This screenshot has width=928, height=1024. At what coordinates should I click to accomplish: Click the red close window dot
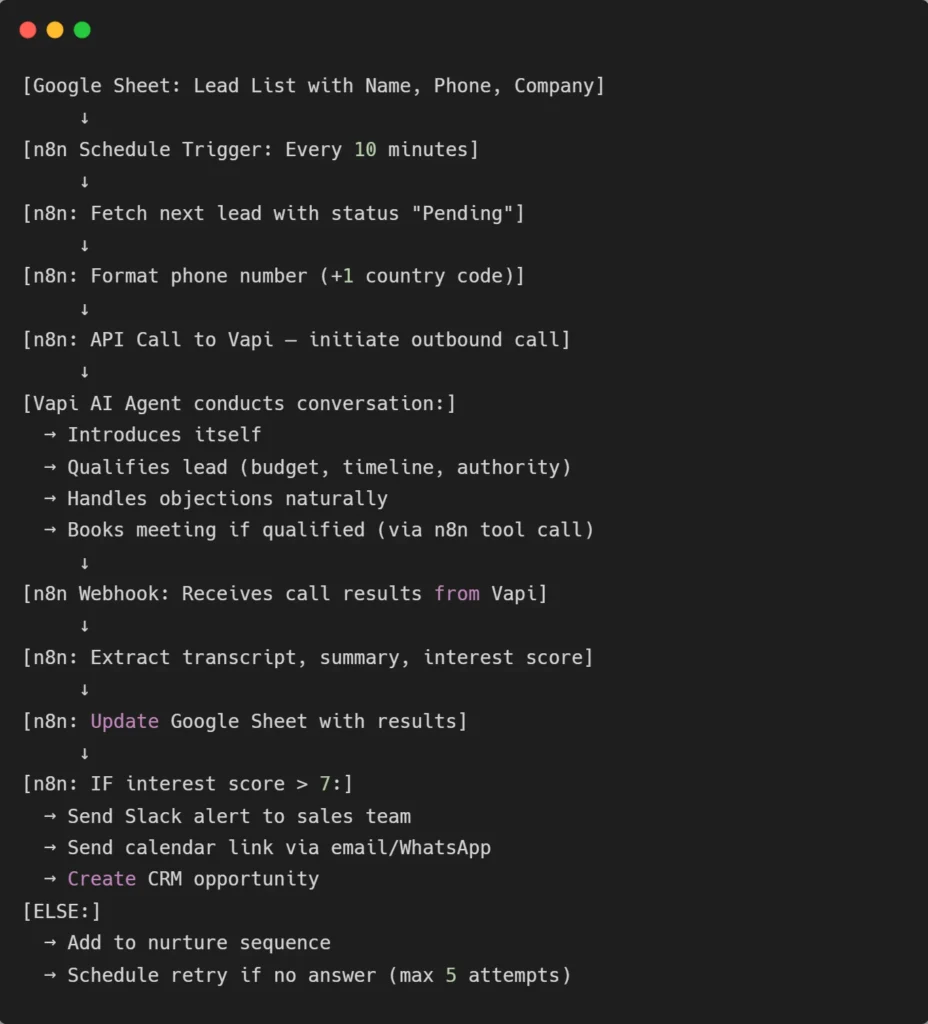28,30
